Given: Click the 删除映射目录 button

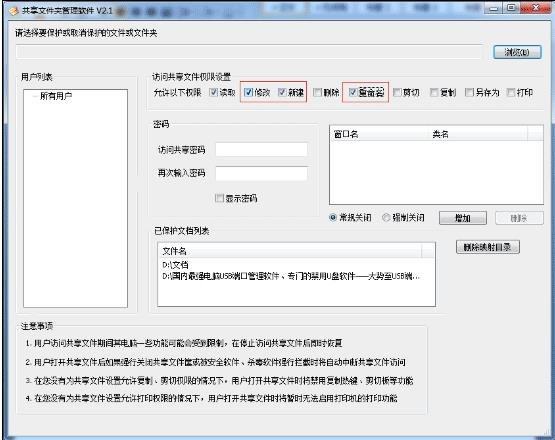Looking at the screenshot, I should (x=488, y=247).
